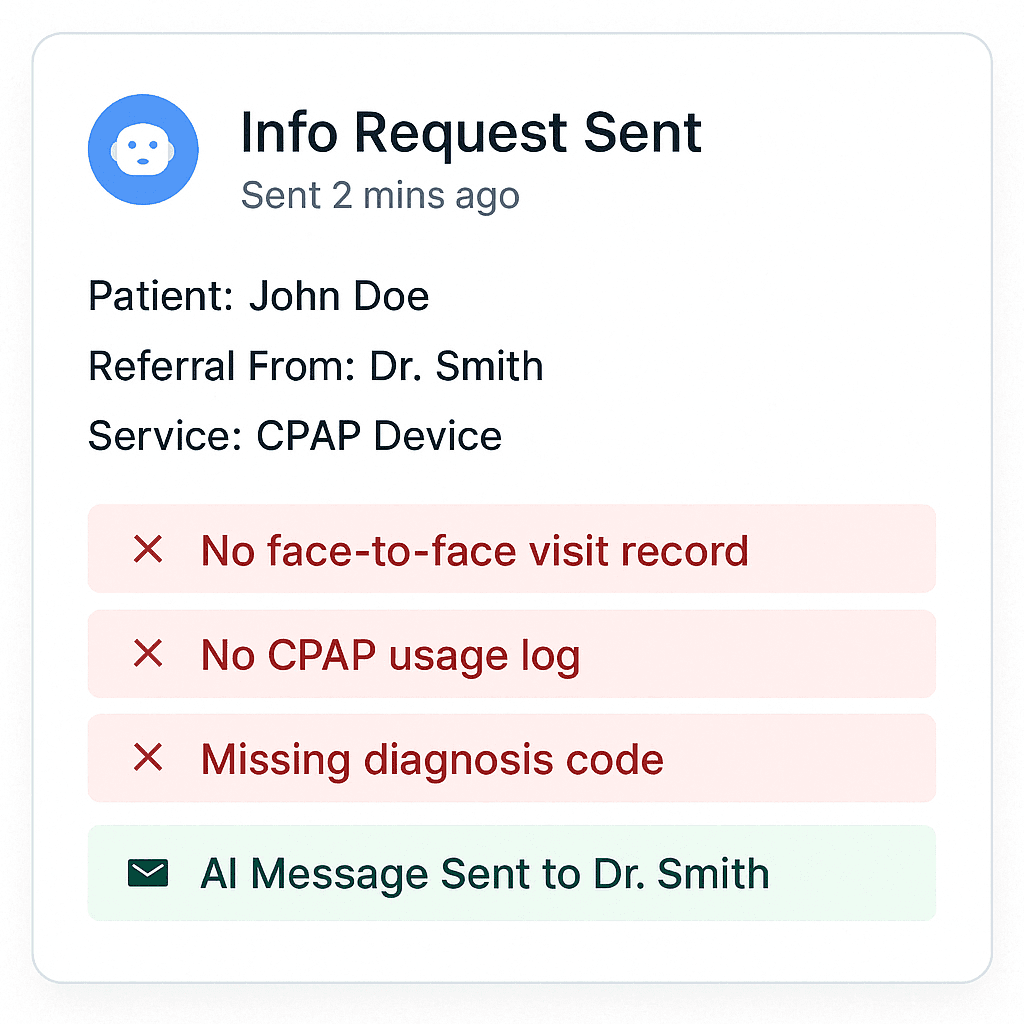1024x1024 pixels.
Task: Click the Sent 2 mins ago timestamp
Action: pos(380,196)
